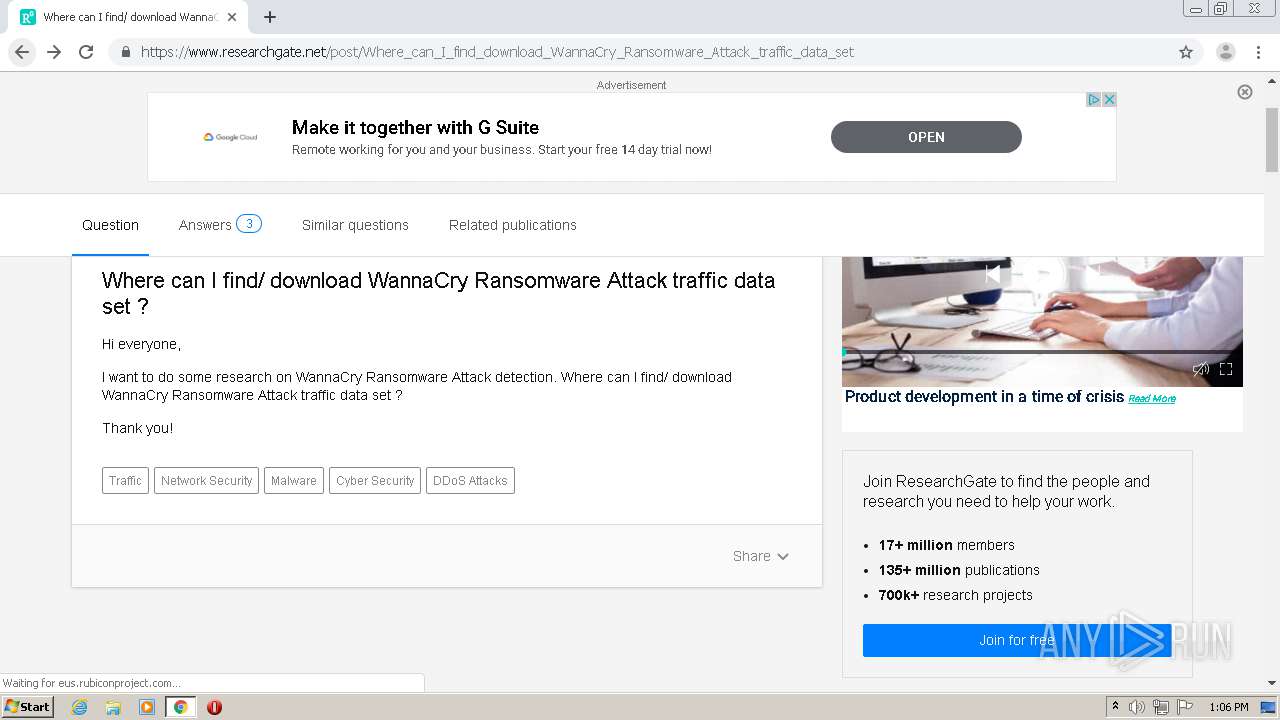1280x720 pixels.
Task: Open Windows Media Player from taskbar
Action: (x=147, y=707)
